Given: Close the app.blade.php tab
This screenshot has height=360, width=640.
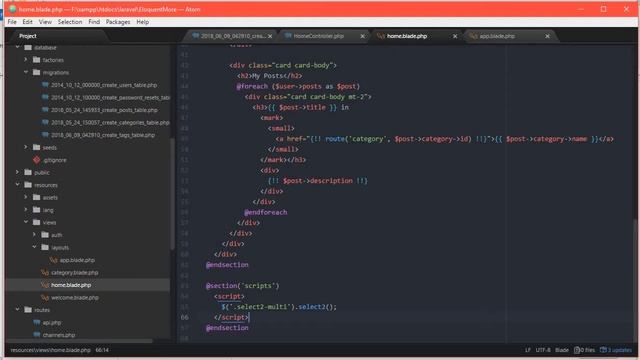Looking at the screenshot, I should coord(548,36).
